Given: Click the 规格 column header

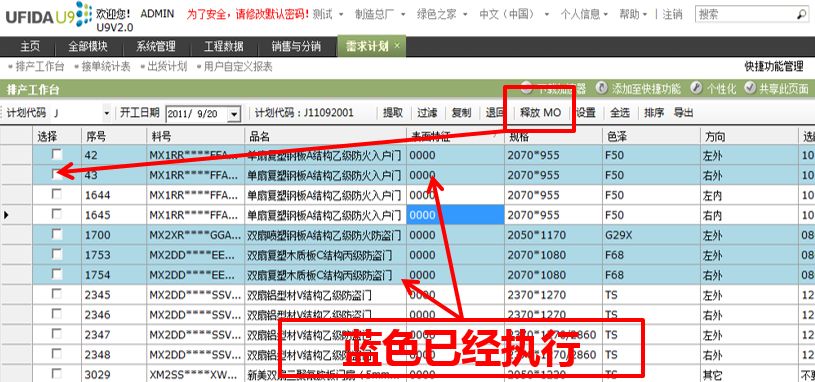Looking at the screenshot, I should (x=553, y=136).
